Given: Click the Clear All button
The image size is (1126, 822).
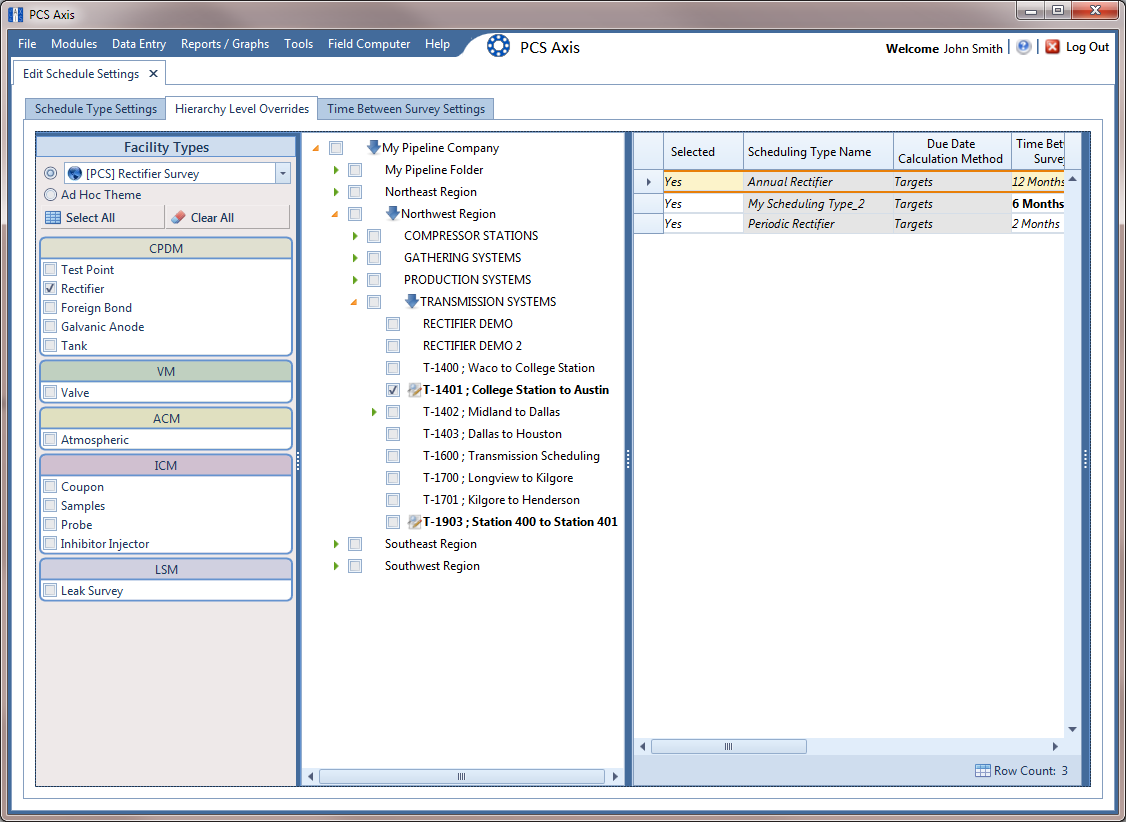Looking at the screenshot, I should tap(228, 218).
